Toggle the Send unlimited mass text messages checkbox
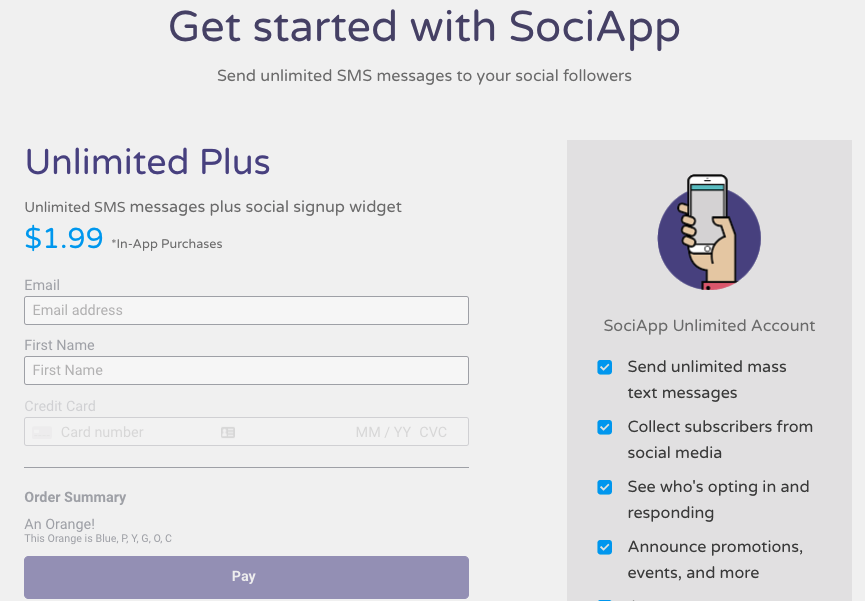The width and height of the screenshot is (865, 601). pyautogui.click(x=605, y=367)
